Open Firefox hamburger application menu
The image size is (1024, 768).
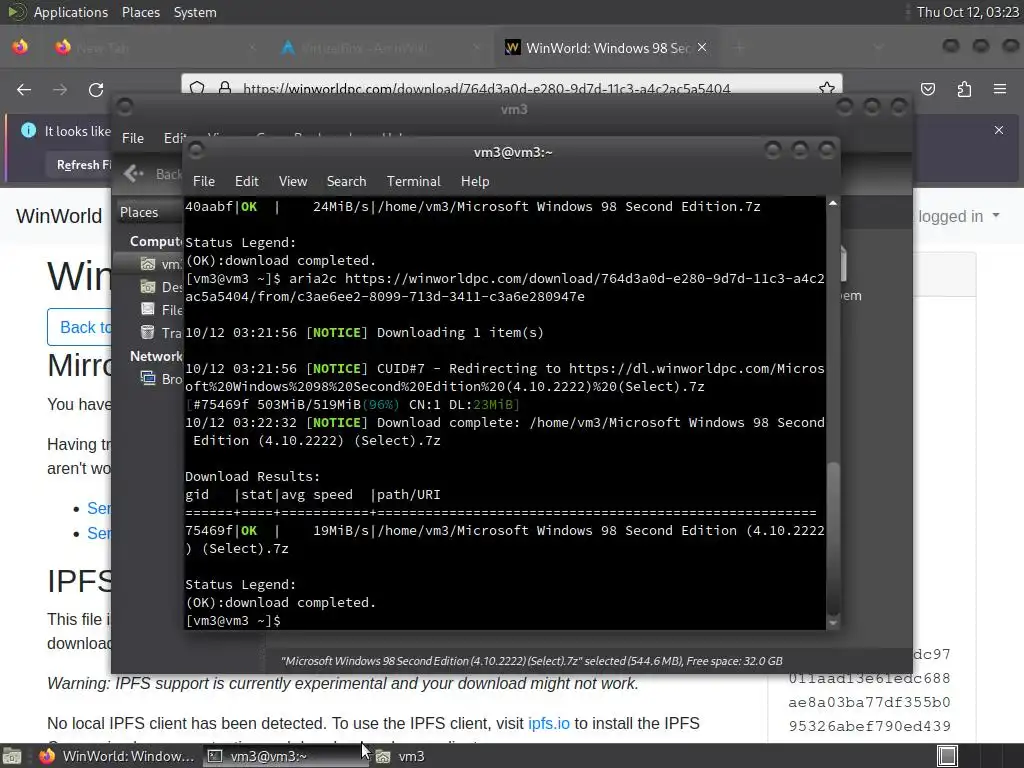[x=1000, y=89]
